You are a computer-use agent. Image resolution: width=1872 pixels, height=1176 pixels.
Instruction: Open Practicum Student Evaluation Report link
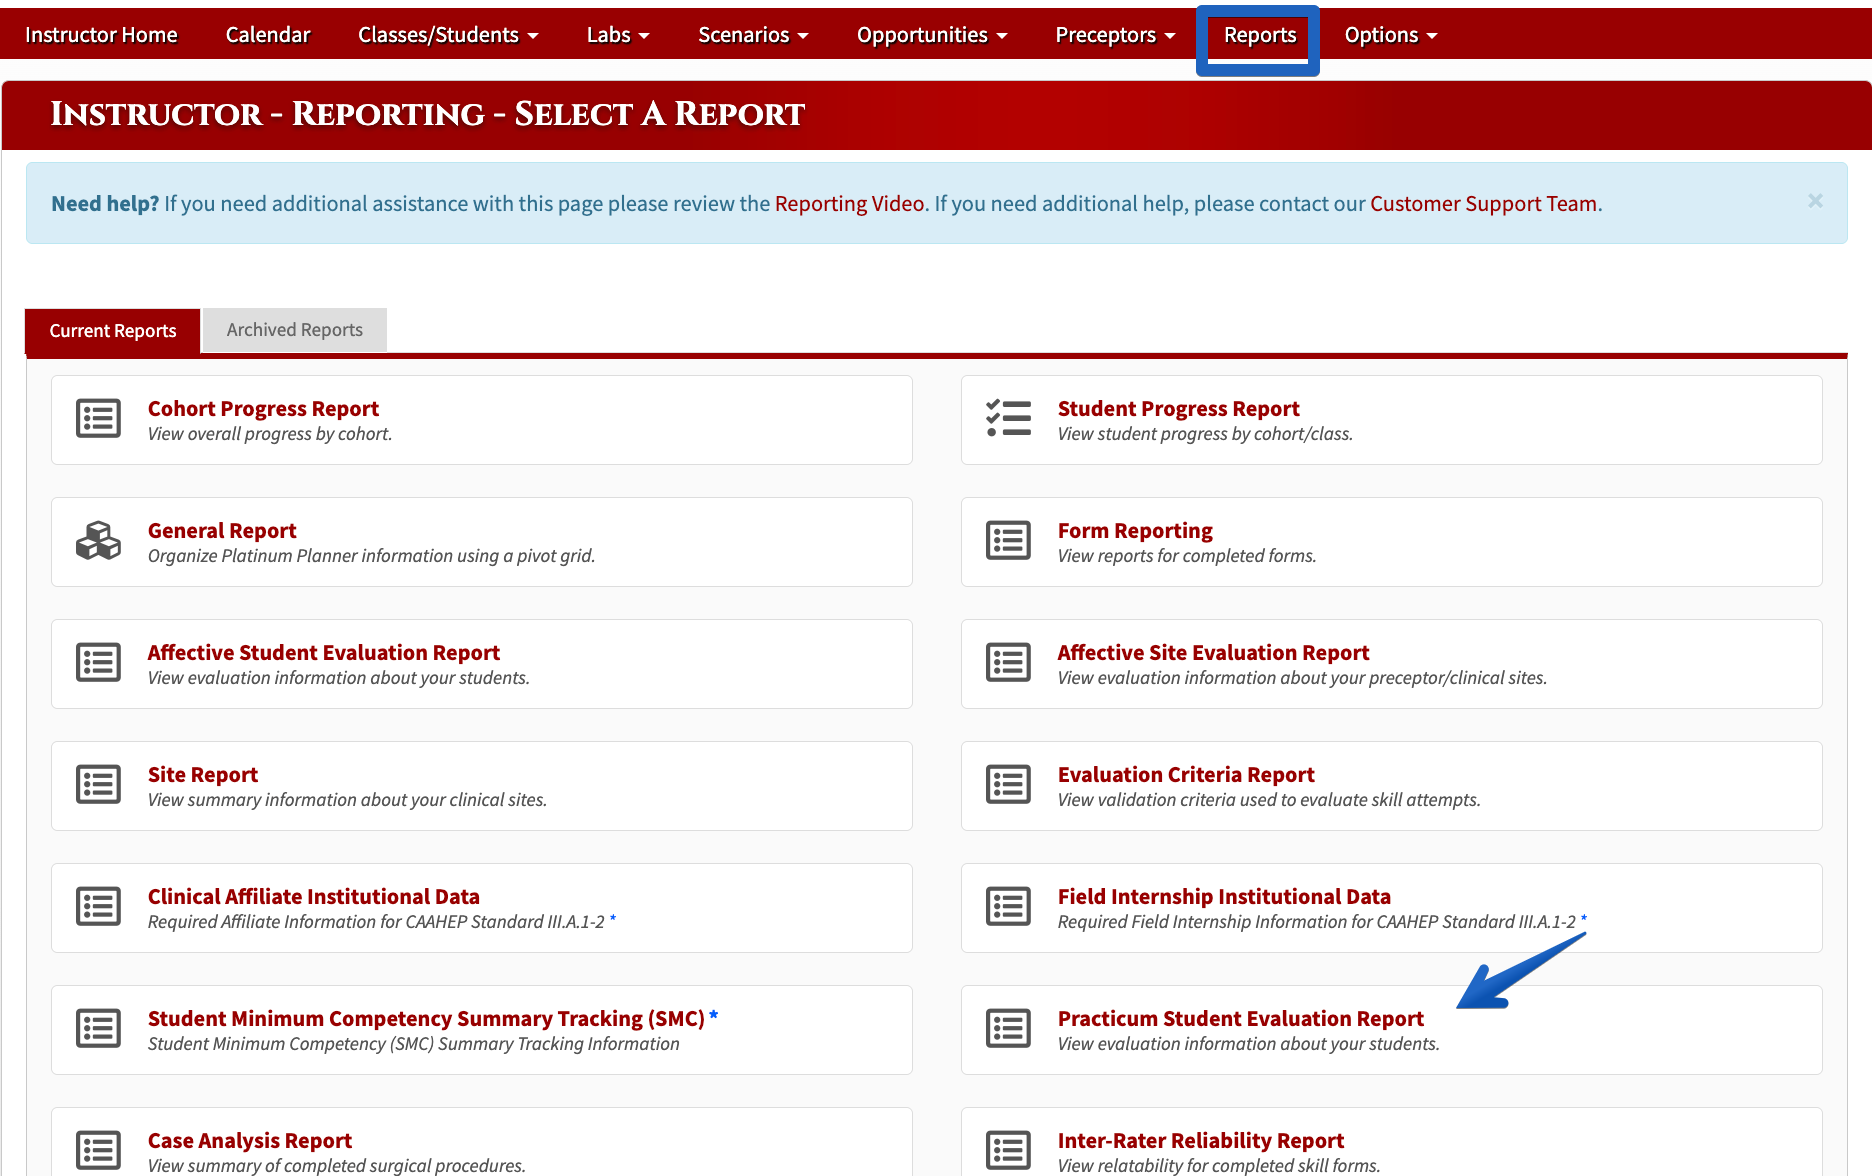point(1241,1018)
